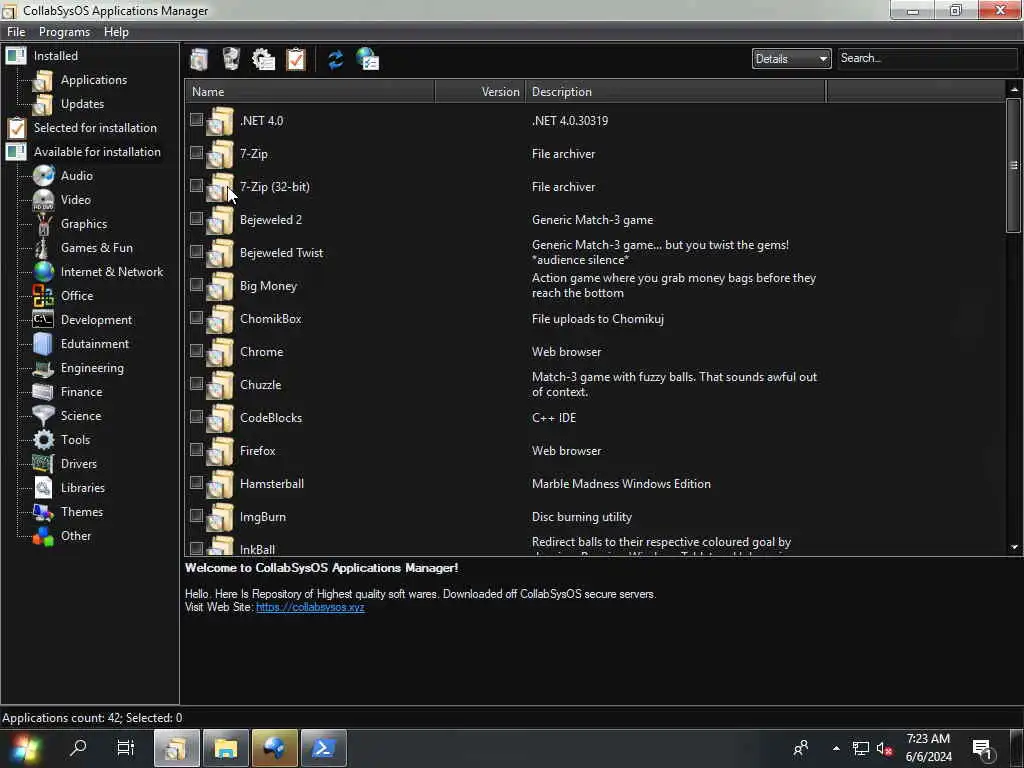Screen dimensions: 1024x768
Task: Open installed Updates list
Action: [82, 104]
